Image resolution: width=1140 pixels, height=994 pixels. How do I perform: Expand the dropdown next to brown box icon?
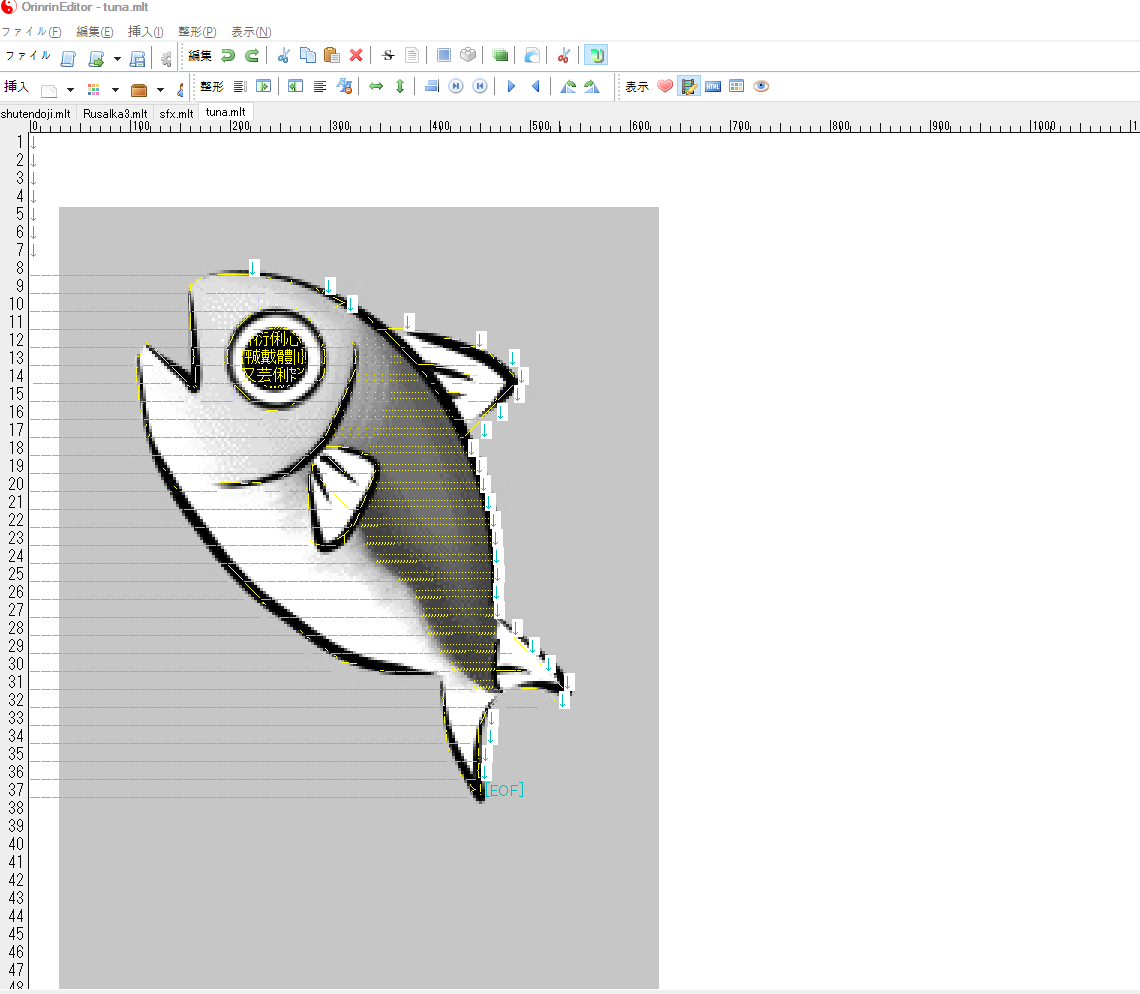click(x=160, y=89)
